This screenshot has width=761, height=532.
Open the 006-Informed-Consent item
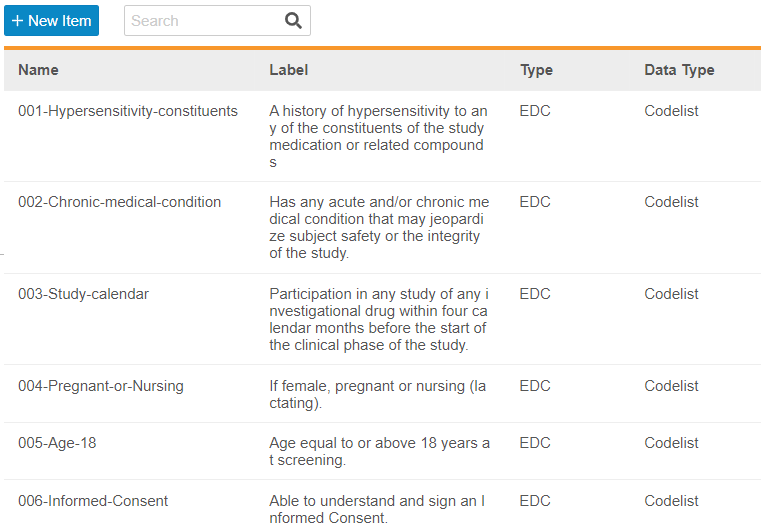click(x=93, y=501)
